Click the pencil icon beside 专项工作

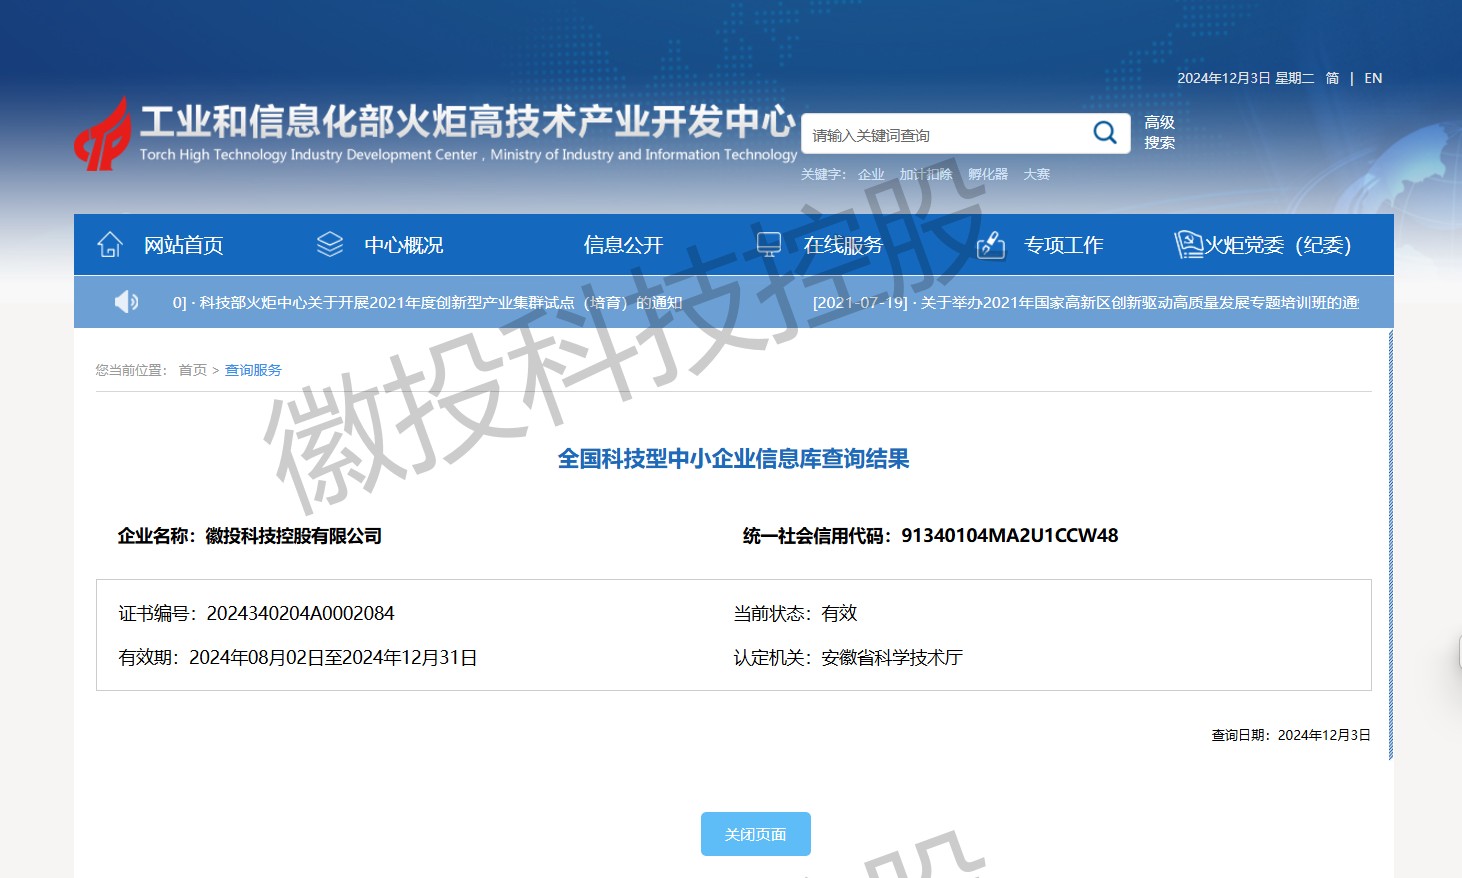click(x=990, y=245)
